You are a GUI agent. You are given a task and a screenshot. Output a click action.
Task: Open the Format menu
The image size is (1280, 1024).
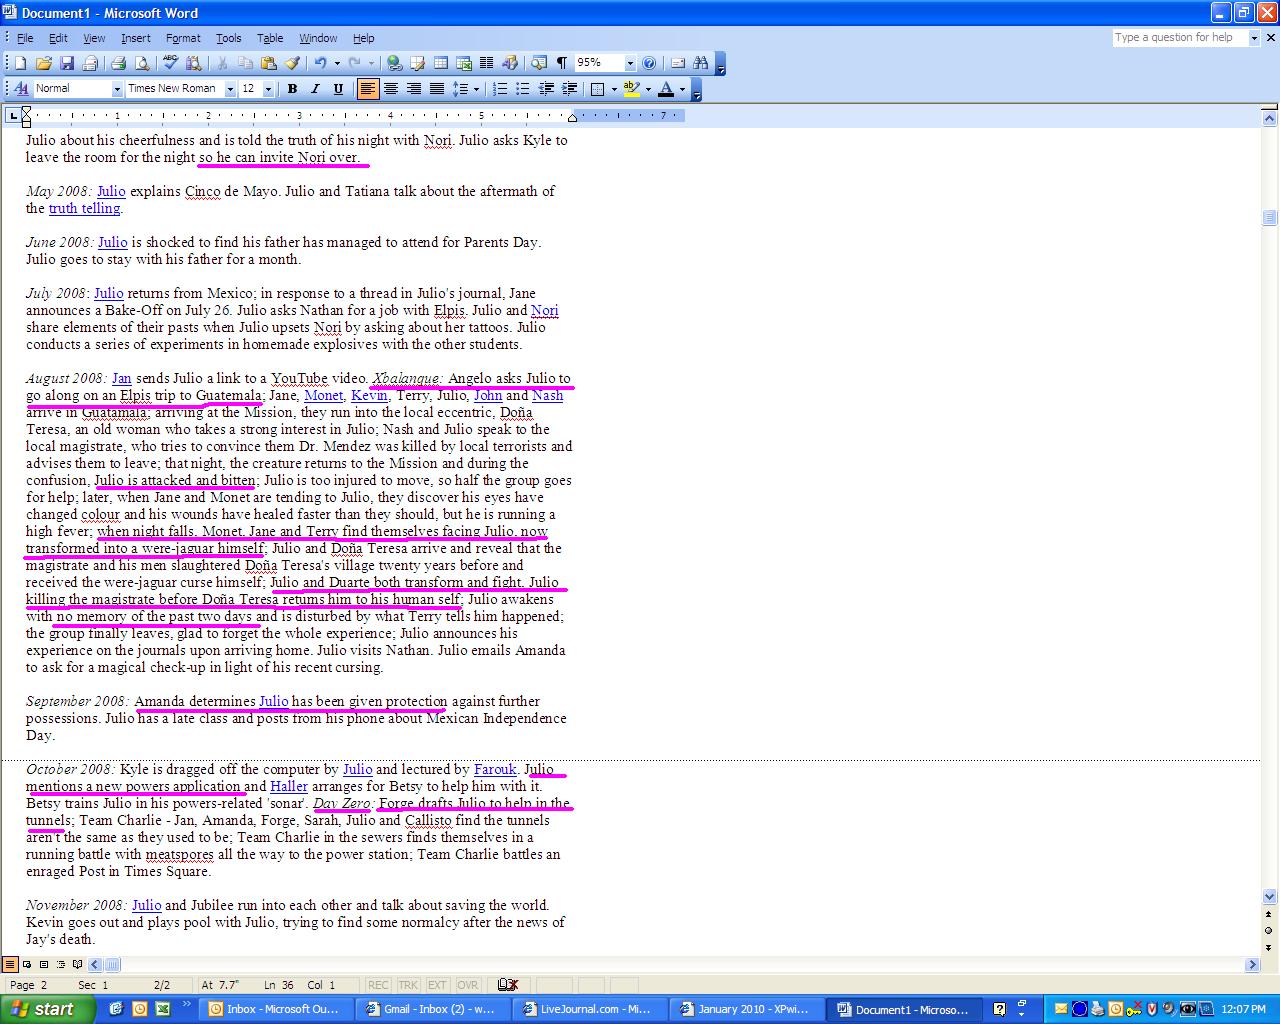pos(183,38)
